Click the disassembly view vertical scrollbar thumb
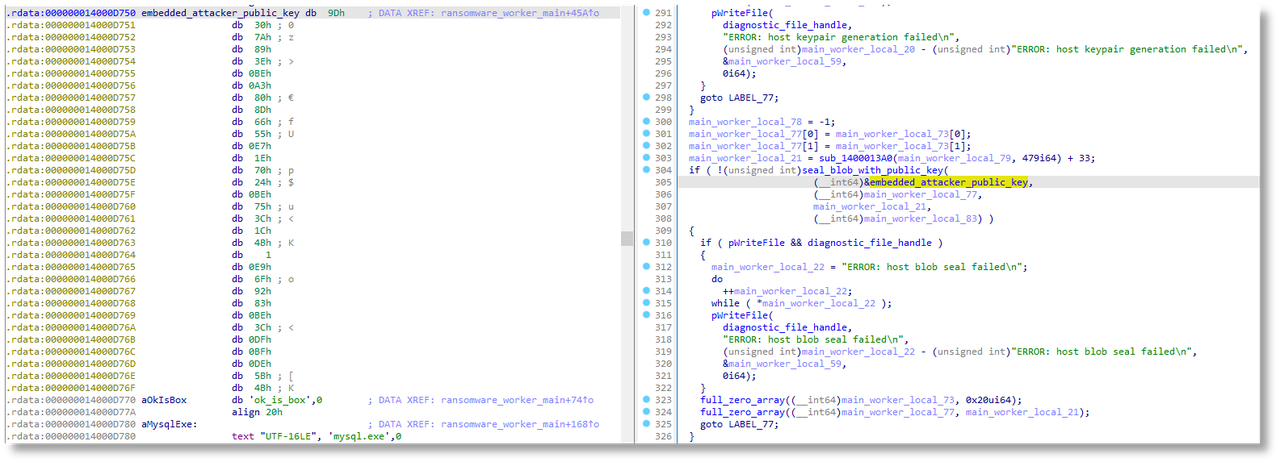The width and height of the screenshot is (1280, 462). 626,238
